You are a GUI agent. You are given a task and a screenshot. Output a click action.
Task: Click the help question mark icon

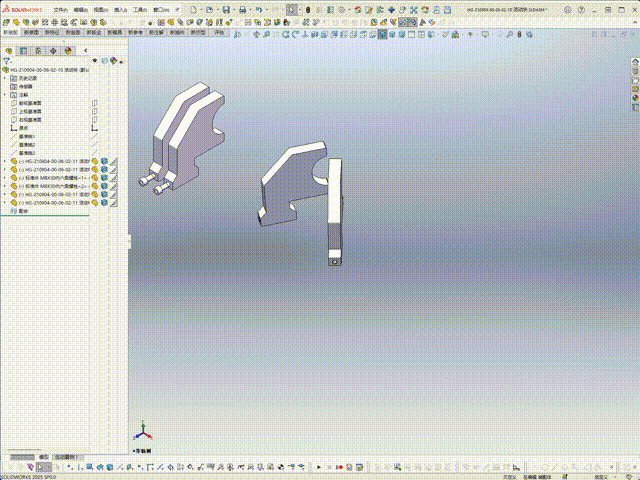click(581, 10)
